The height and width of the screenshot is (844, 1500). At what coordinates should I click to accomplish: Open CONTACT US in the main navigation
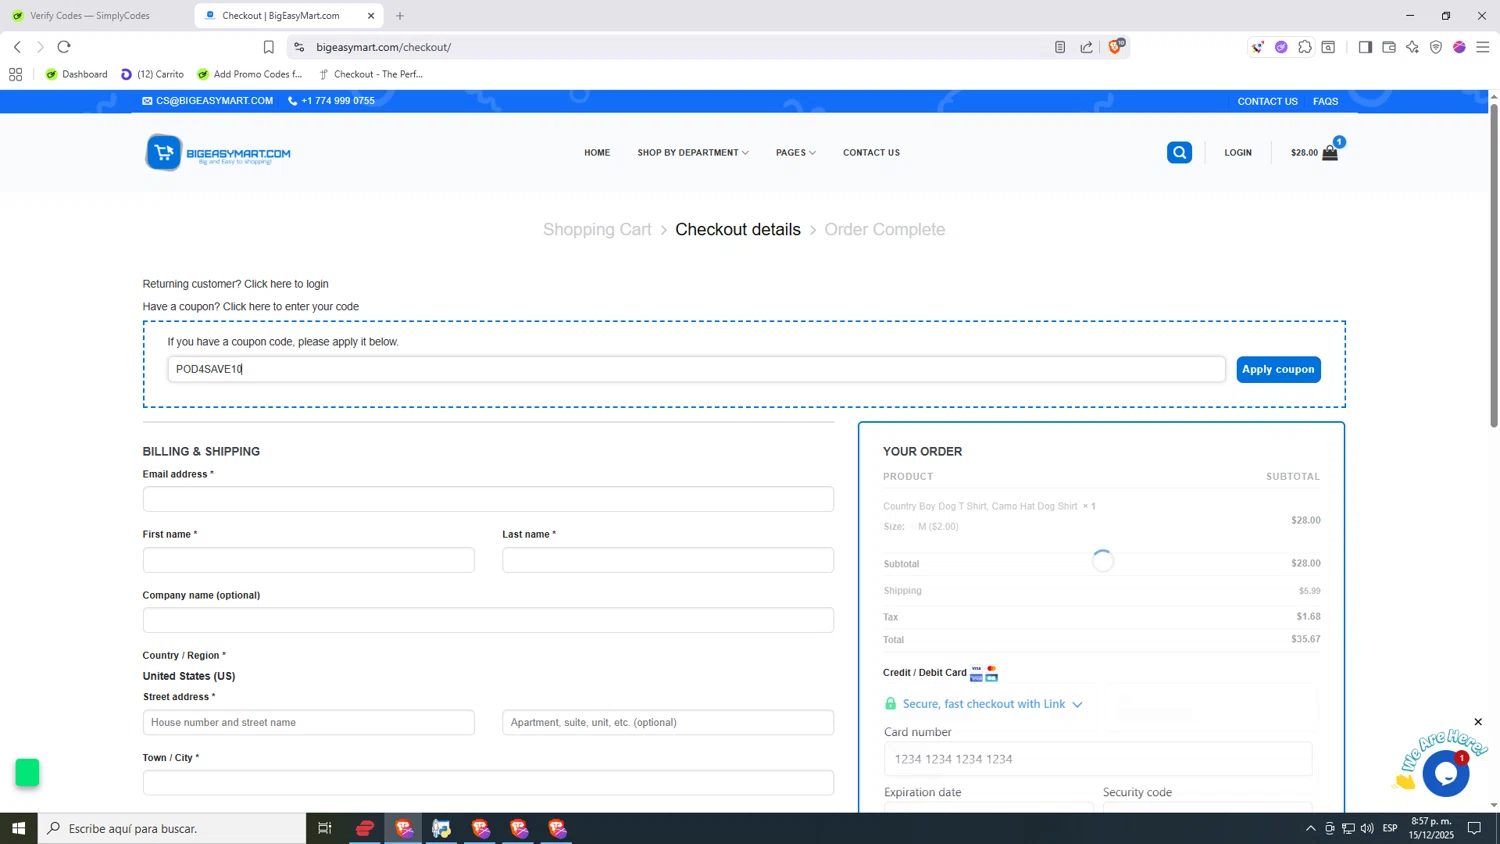tap(871, 153)
